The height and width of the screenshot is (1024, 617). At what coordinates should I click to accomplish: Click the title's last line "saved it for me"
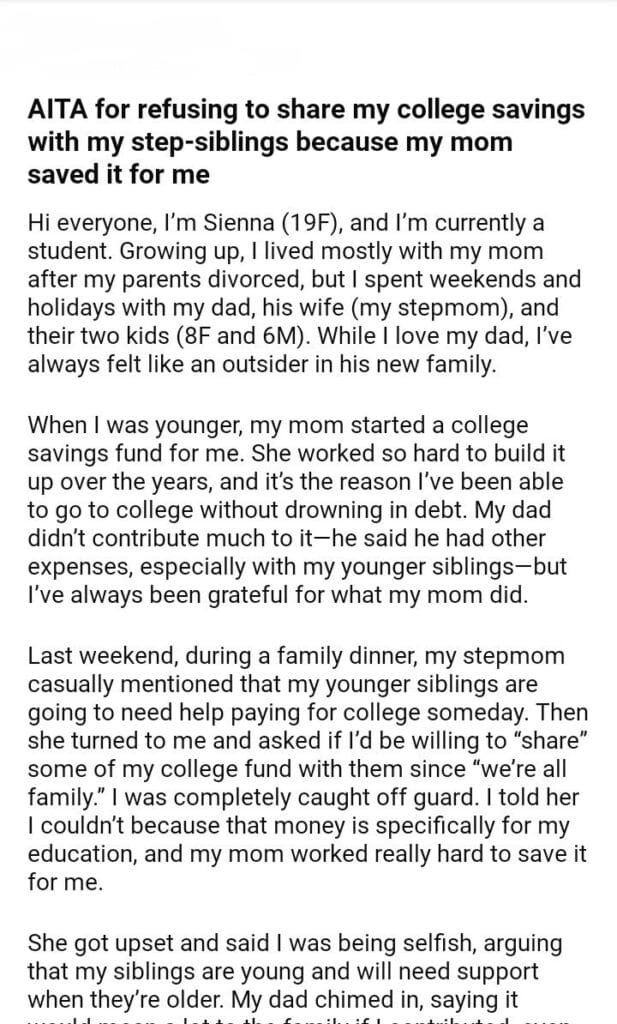click(x=119, y=173)
